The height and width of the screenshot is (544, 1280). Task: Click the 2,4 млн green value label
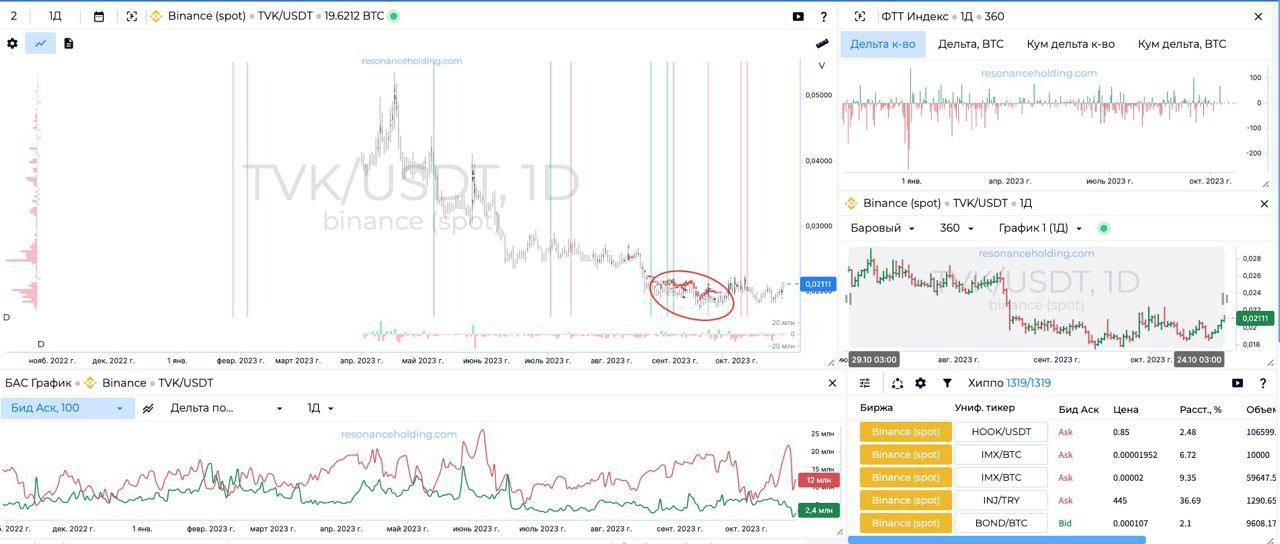point(818,510)
